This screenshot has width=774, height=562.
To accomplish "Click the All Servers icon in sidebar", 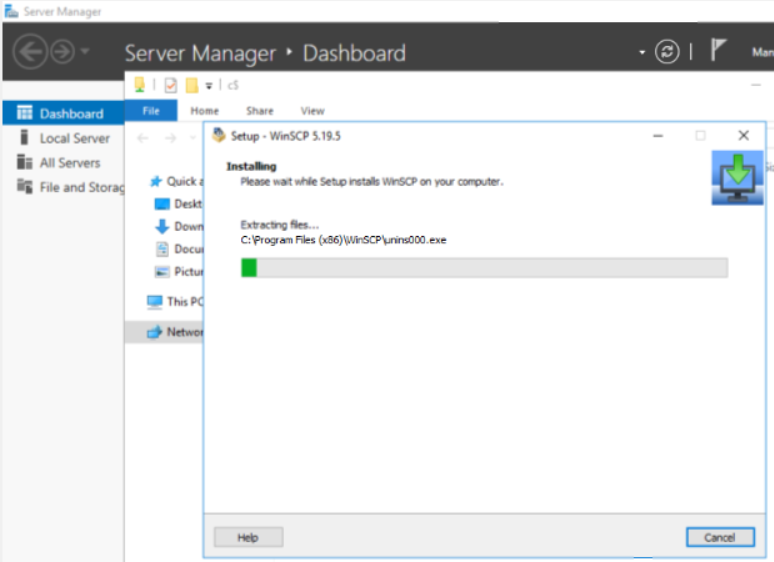I will click(24, 162).
